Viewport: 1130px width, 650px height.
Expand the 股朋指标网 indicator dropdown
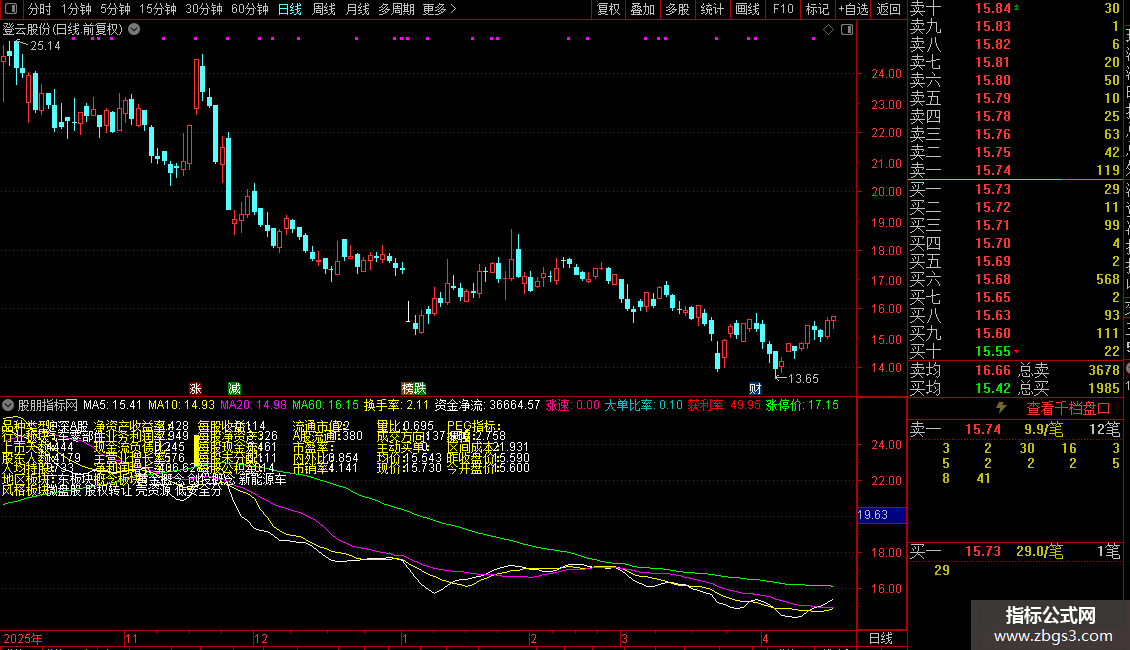point(9,406)
